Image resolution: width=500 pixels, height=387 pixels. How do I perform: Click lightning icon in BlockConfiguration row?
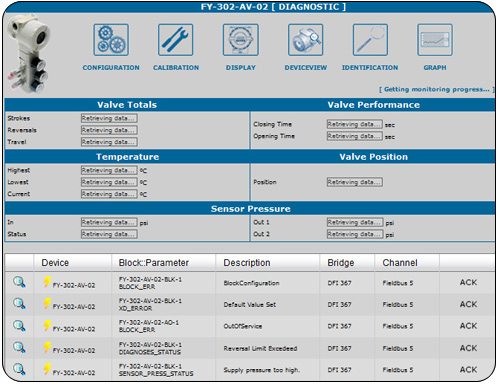(x=47, y=282)
